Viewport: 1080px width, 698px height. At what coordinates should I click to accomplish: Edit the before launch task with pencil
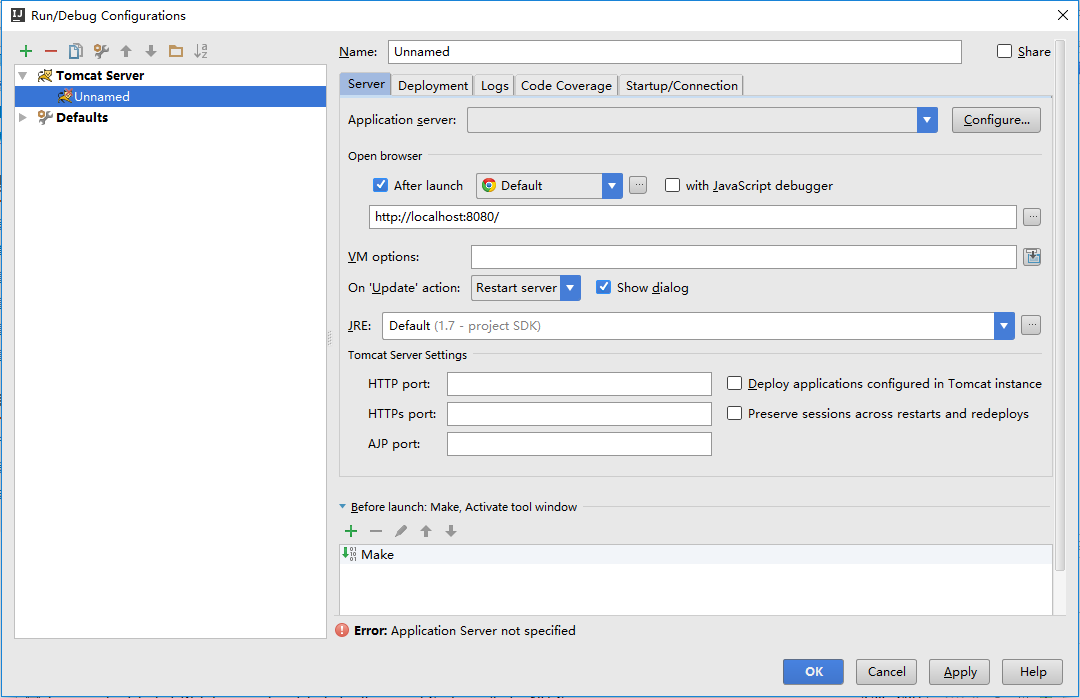[x=401, y=531]
